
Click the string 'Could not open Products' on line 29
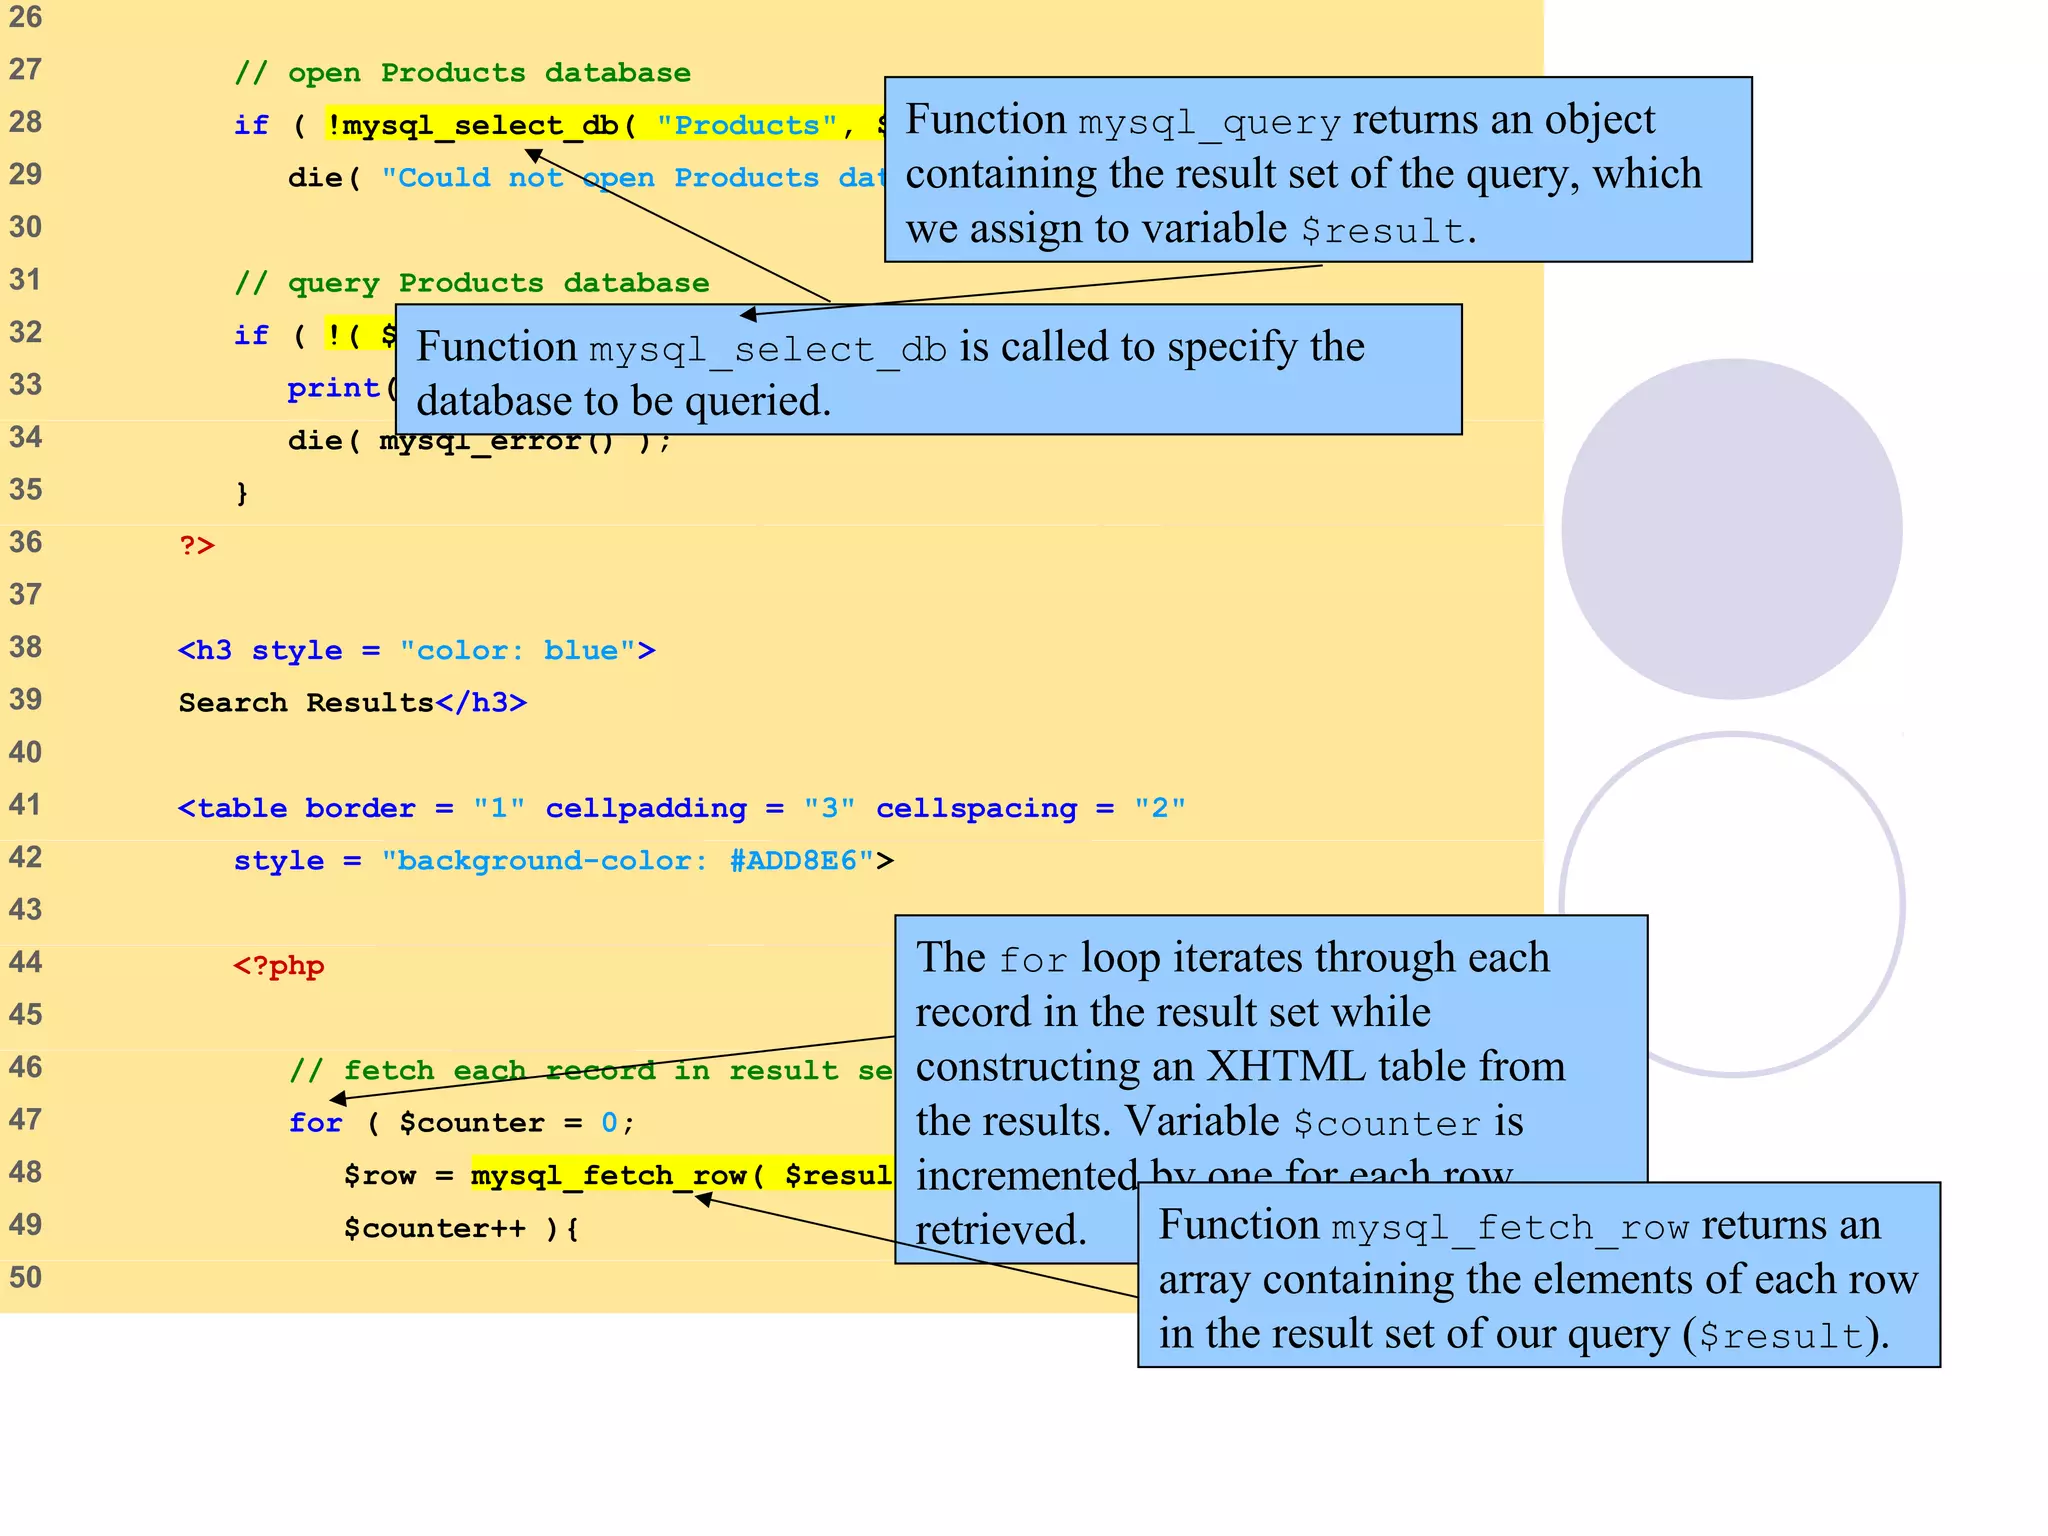[x=600, y=178]
